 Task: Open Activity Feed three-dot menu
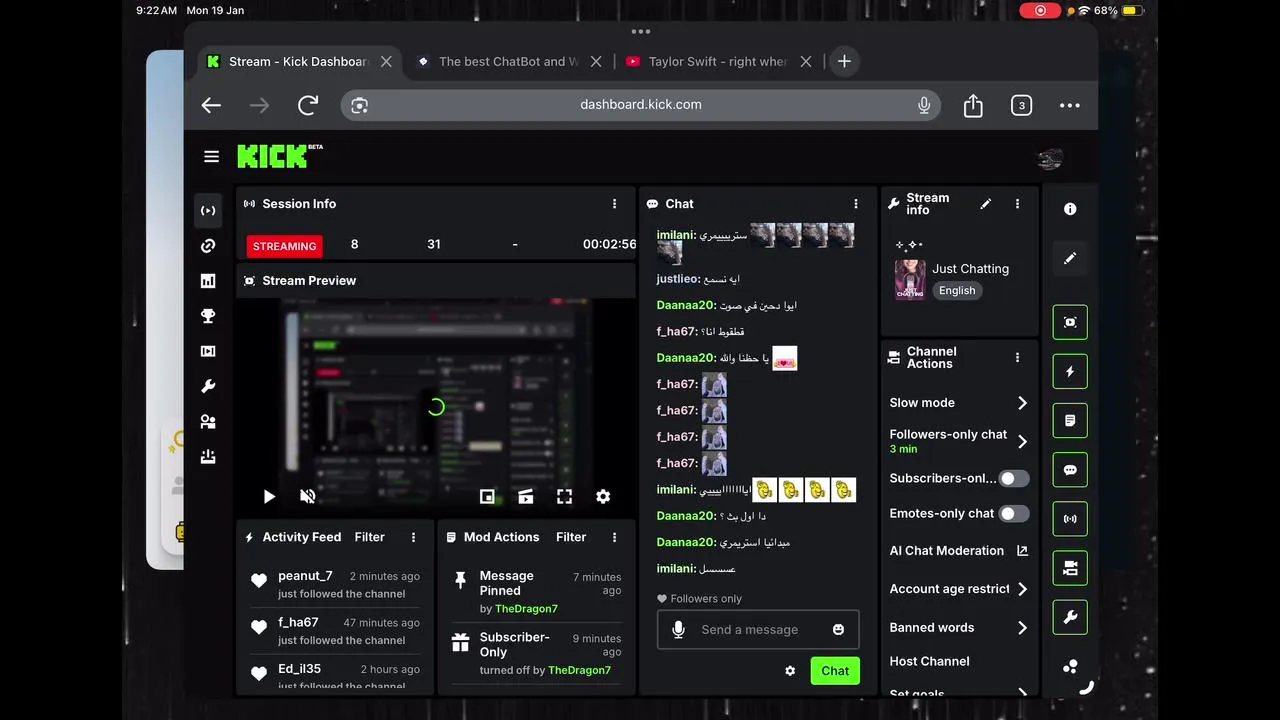pos(413,537)
